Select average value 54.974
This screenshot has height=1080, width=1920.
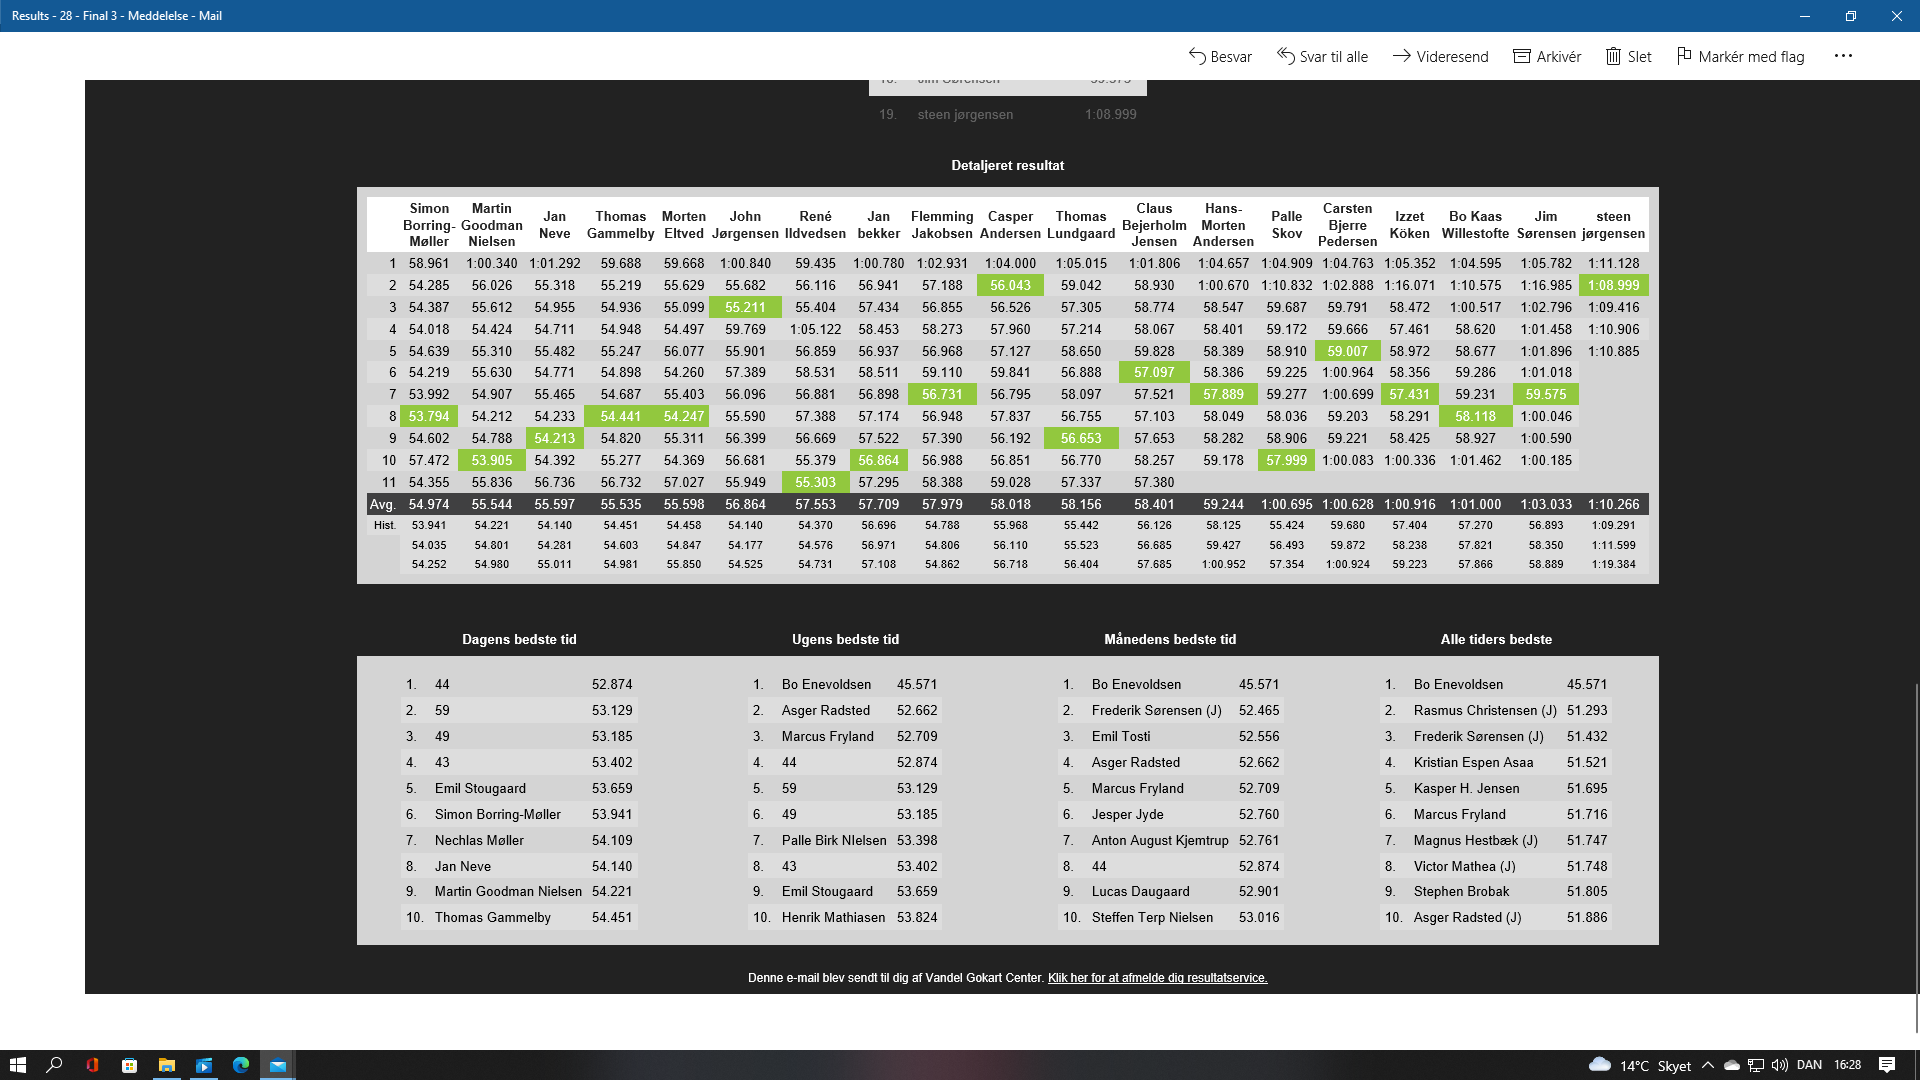coord(429,504)
